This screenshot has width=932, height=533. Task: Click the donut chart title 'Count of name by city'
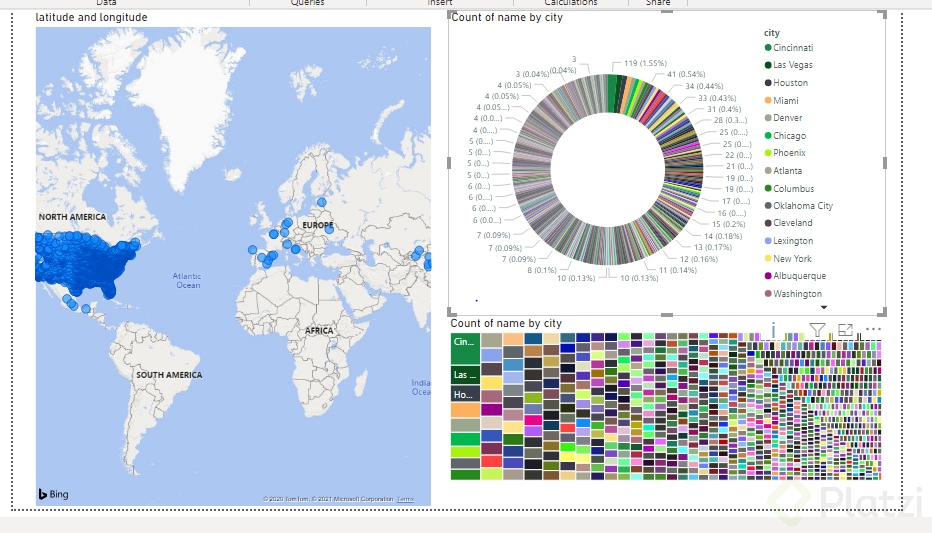[x=507, y=17]
